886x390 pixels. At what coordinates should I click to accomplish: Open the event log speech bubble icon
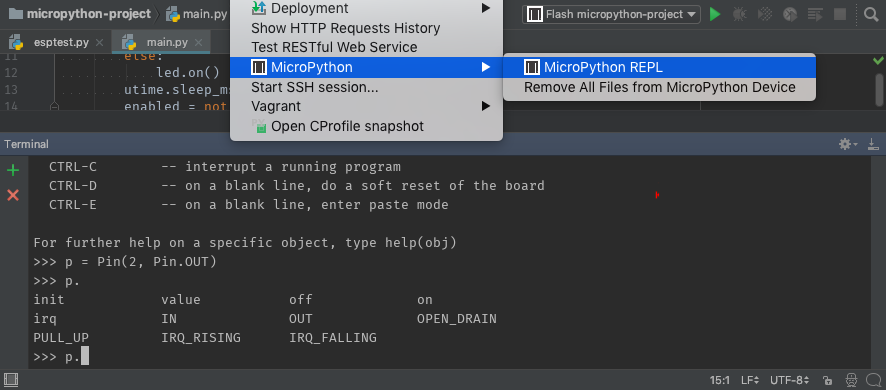tap(872, 380)
